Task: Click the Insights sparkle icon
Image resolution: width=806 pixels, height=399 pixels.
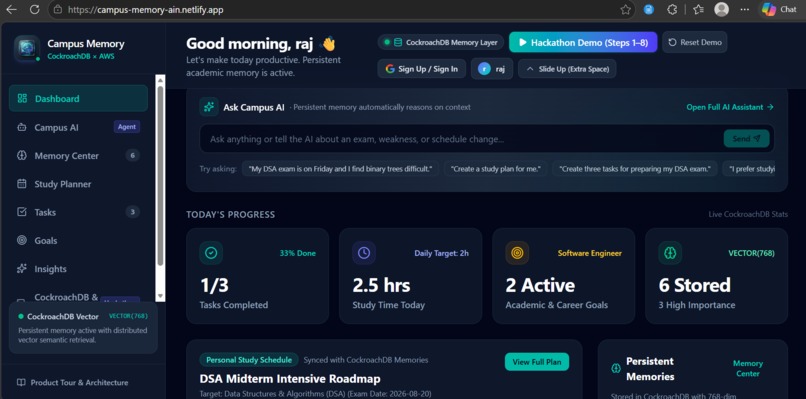Action: (x=22, y=268)
